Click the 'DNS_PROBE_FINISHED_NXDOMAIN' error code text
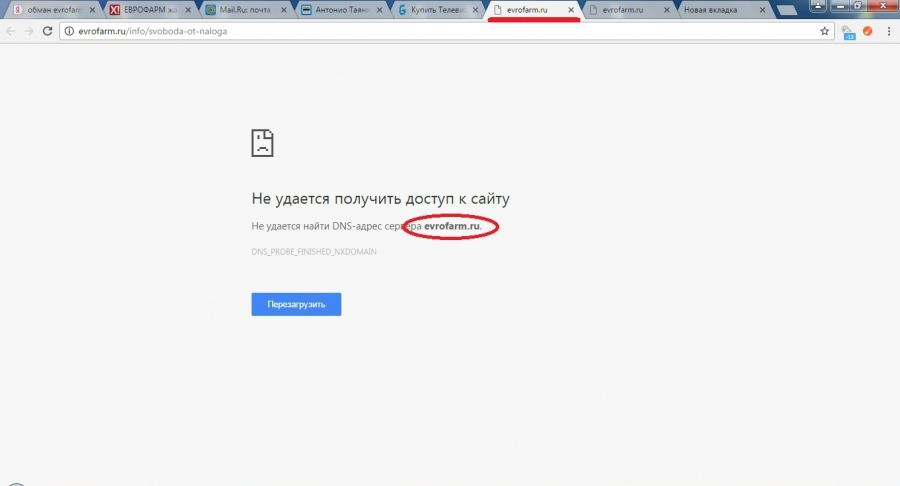The height and width of the screenshot is (486, 900). click(x=314, y=251)
